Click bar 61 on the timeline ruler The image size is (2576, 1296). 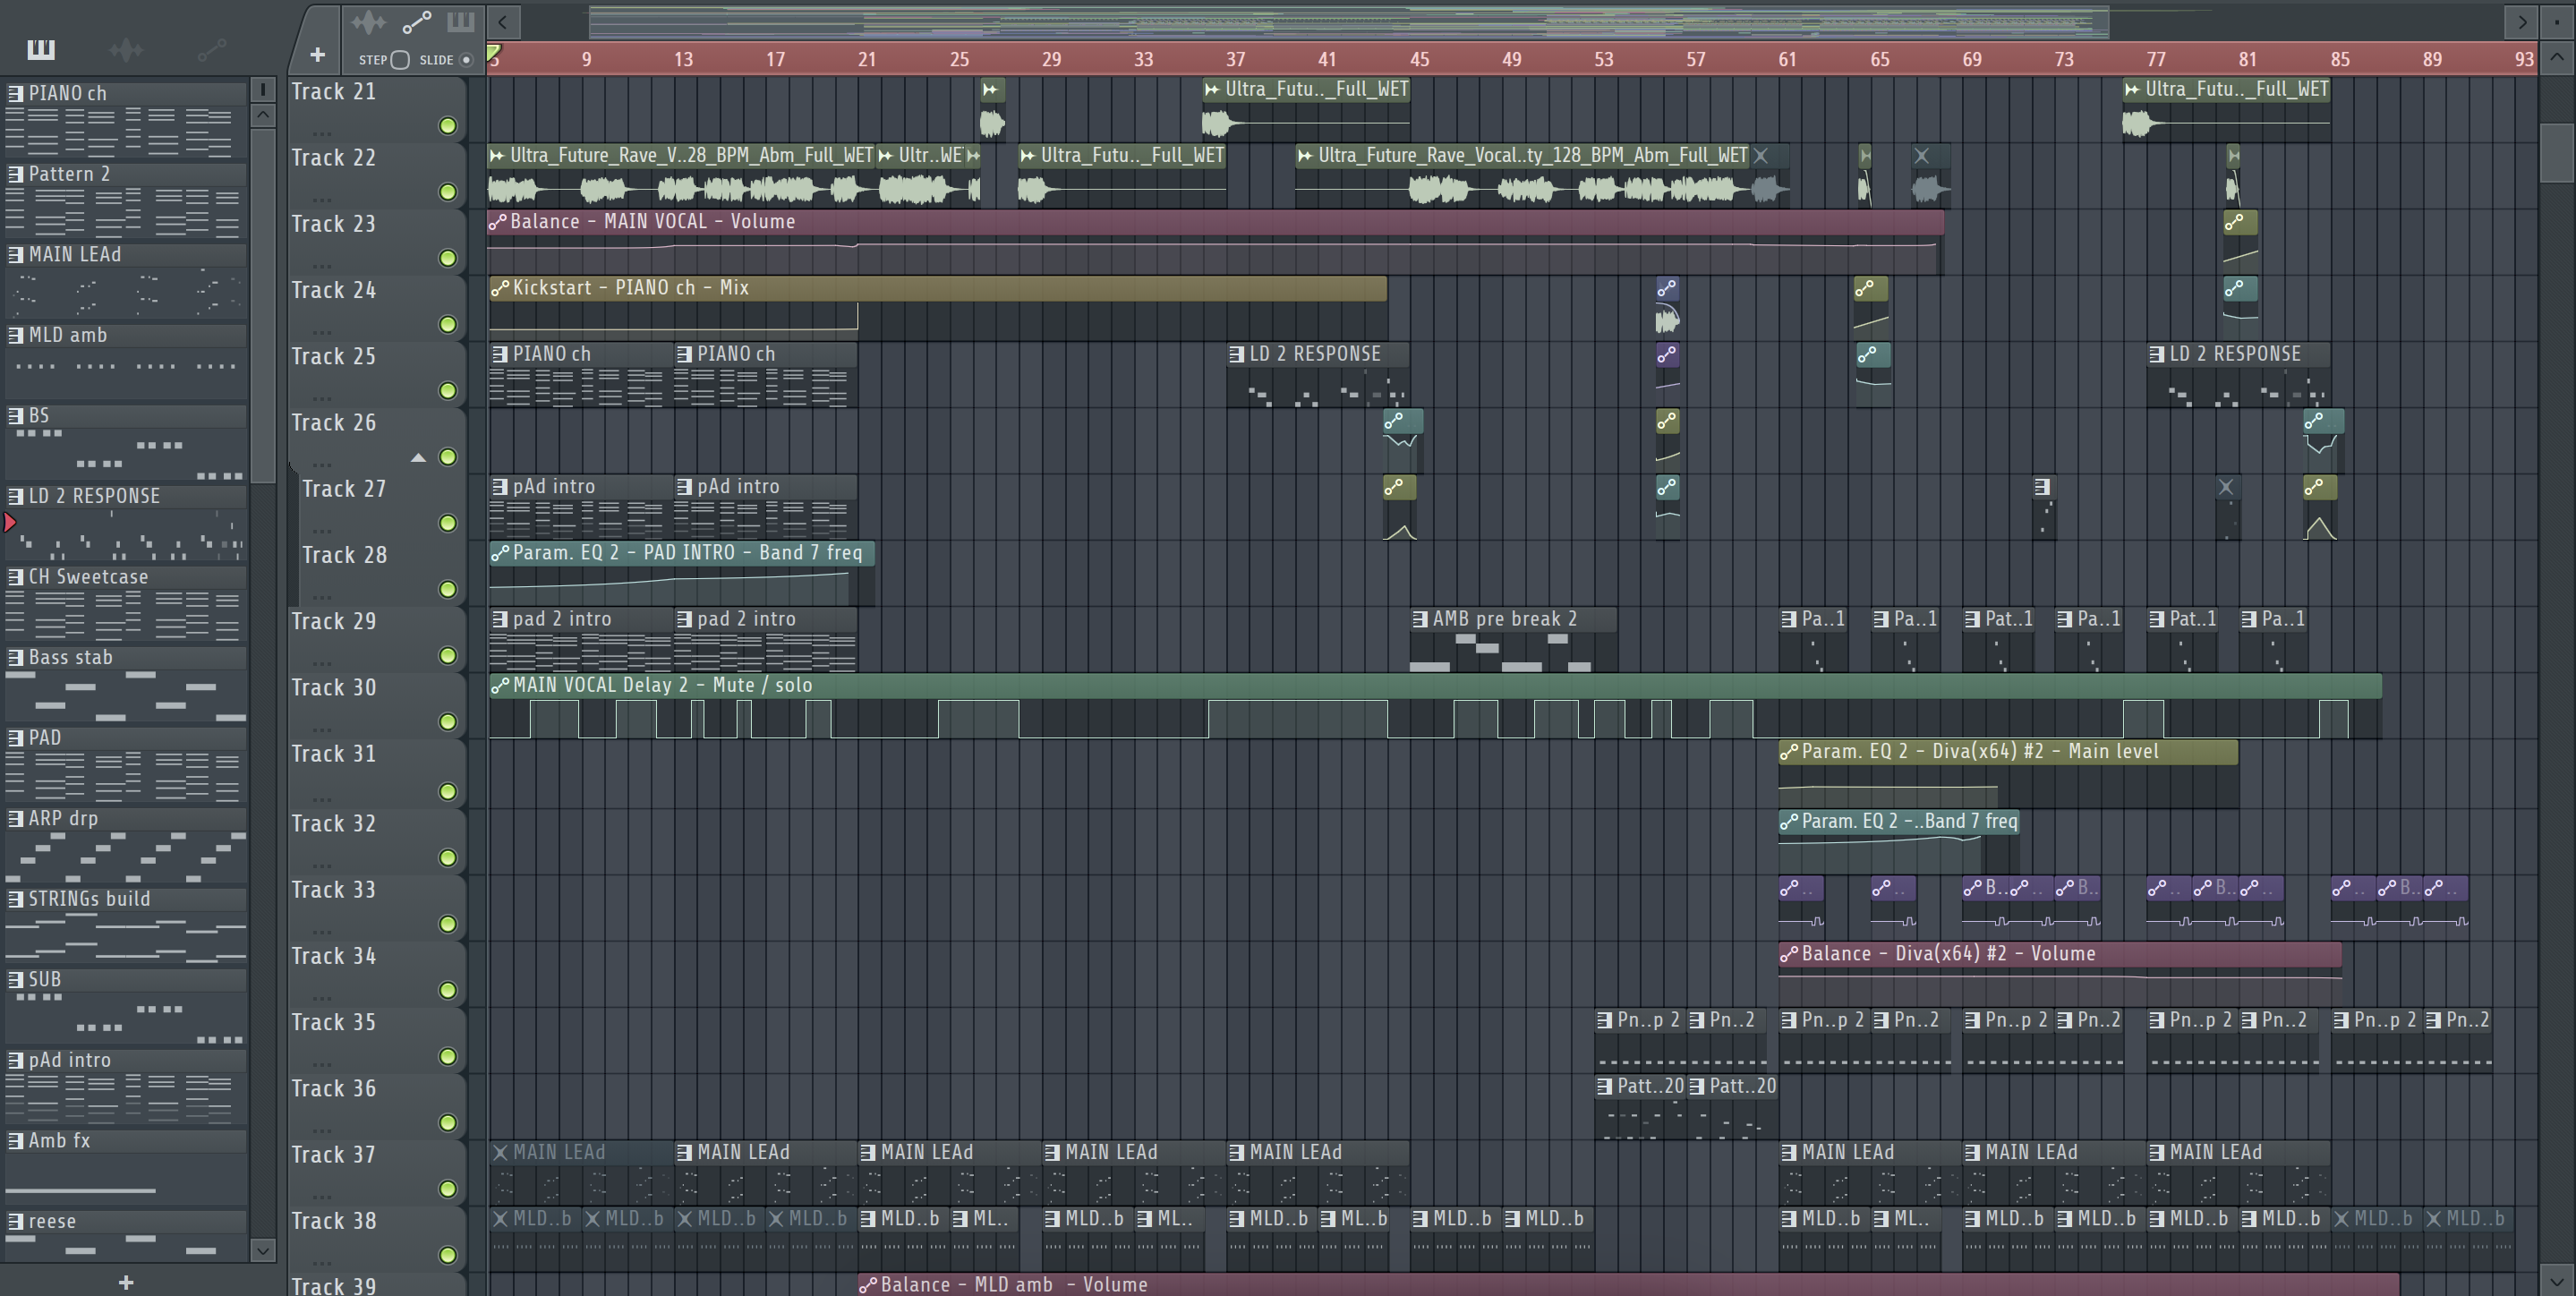coord(1787,59)
